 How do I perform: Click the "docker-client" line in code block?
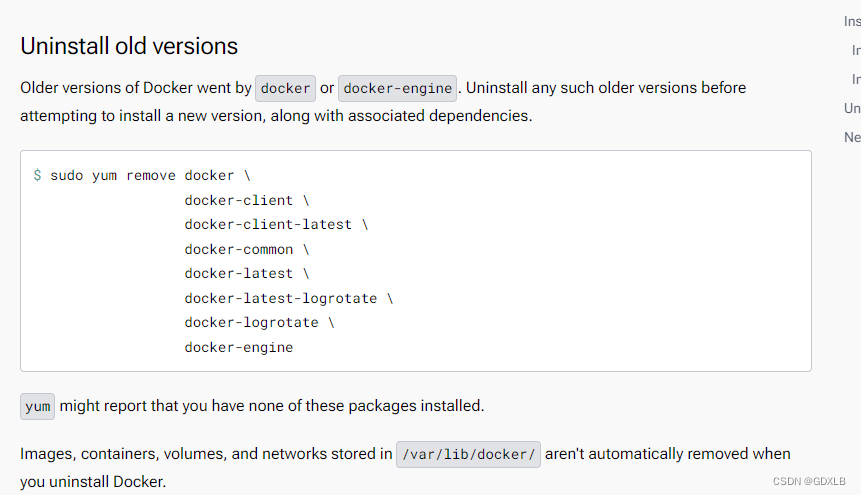tap(247, 201)
